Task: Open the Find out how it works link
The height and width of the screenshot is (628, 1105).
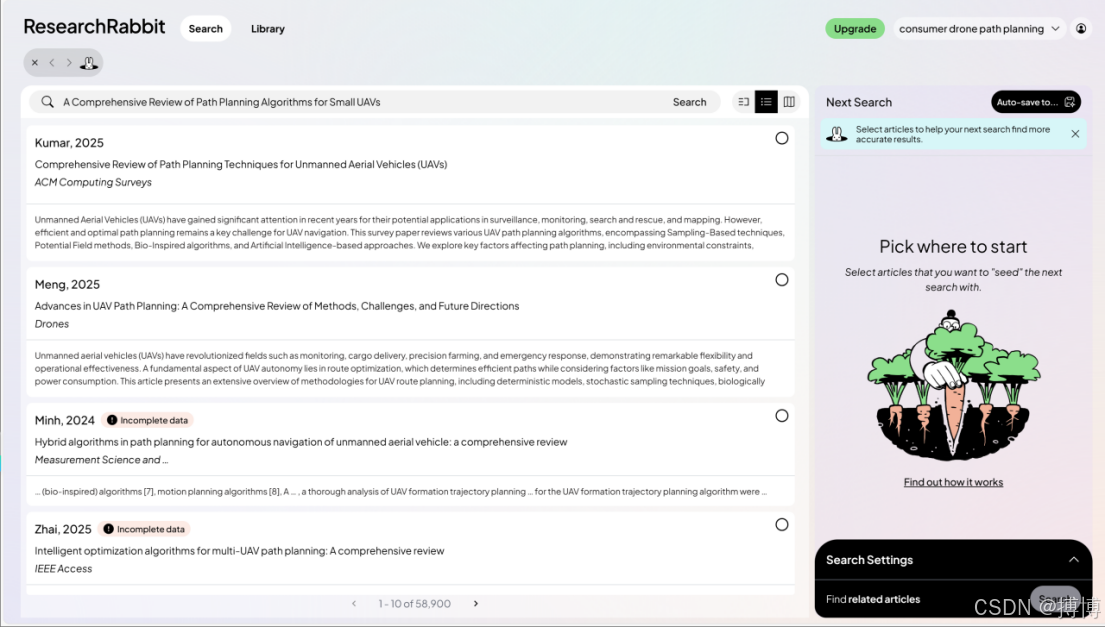Action: point(953,482)
